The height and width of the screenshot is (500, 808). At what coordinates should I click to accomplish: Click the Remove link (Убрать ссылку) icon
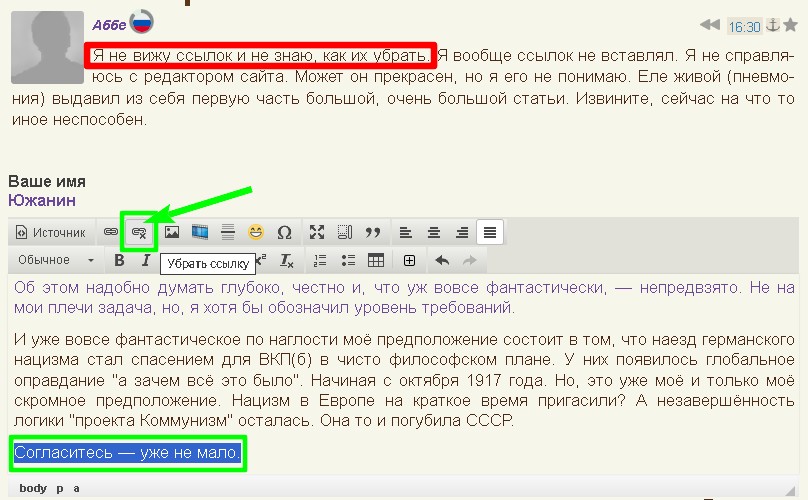[x=139, y=232]
